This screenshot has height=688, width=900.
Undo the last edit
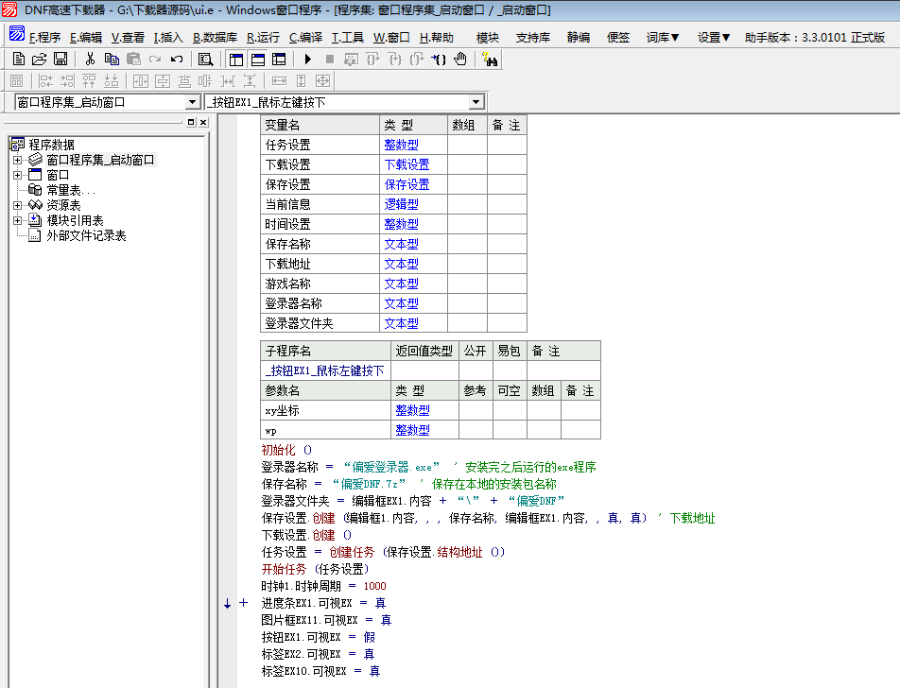pyautogui.click(x=177, y=59)
